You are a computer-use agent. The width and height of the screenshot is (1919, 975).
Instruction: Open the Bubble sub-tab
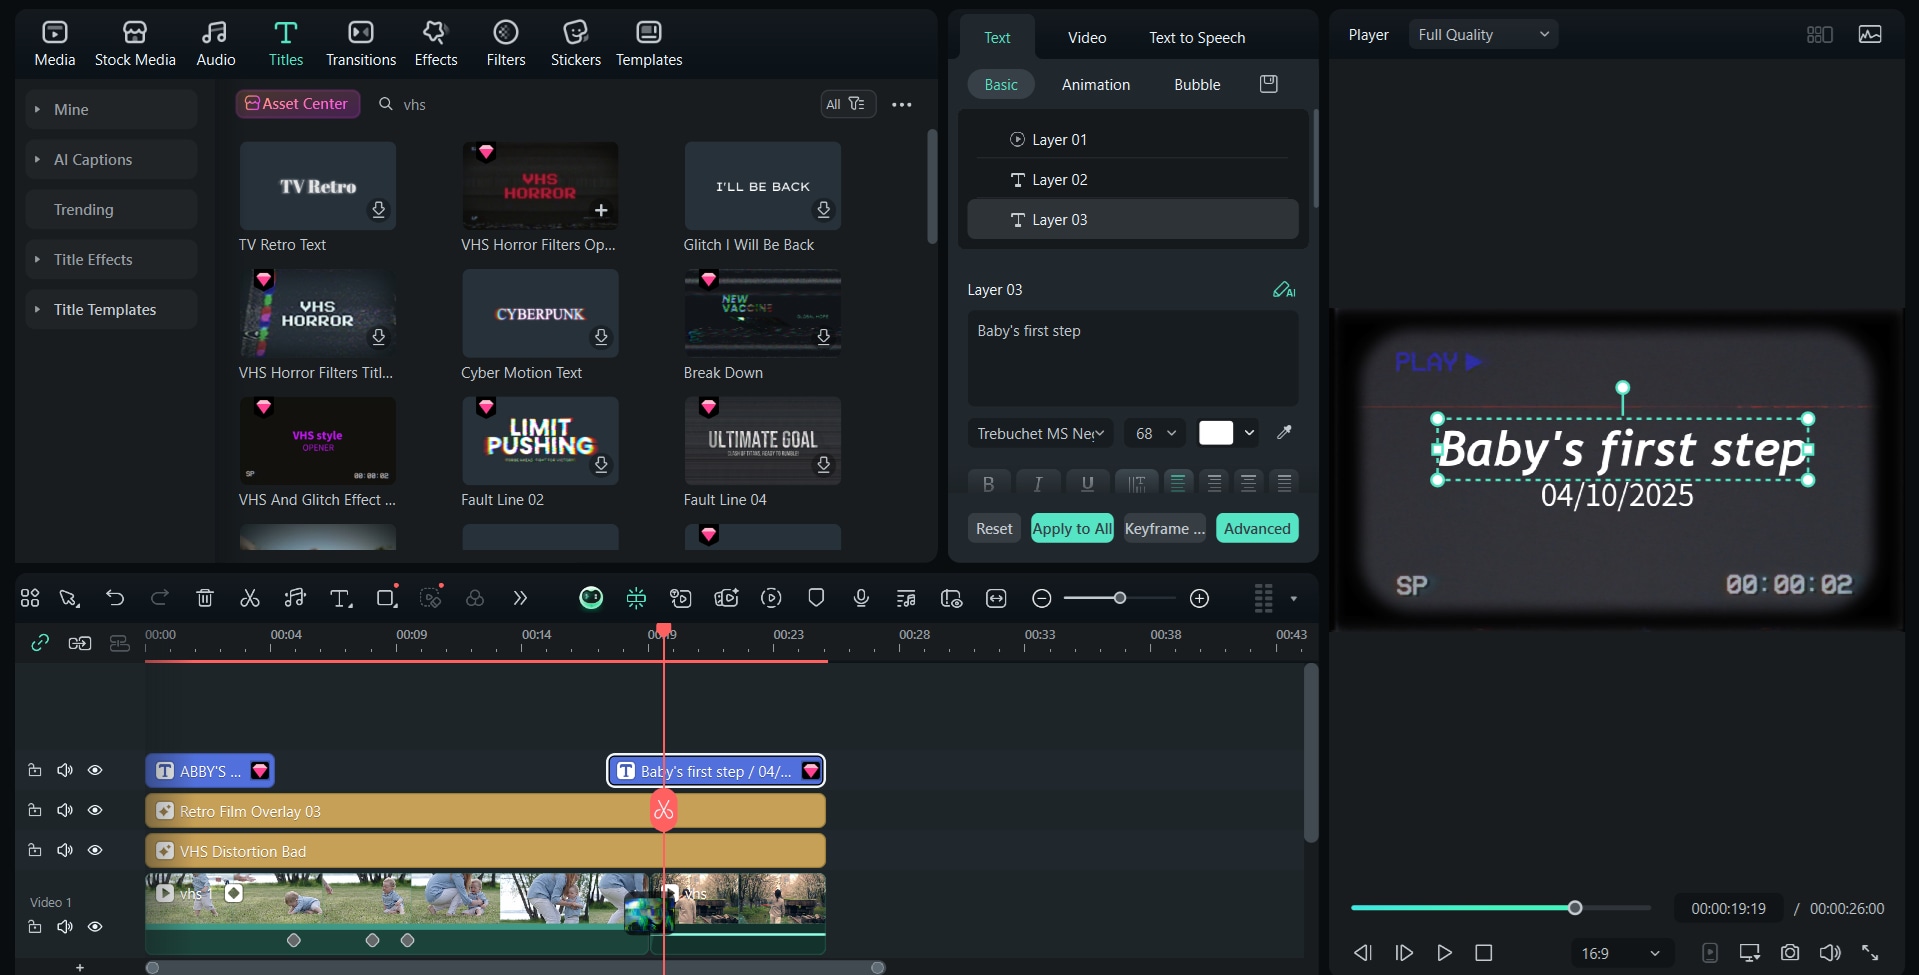click(1197, 85)
